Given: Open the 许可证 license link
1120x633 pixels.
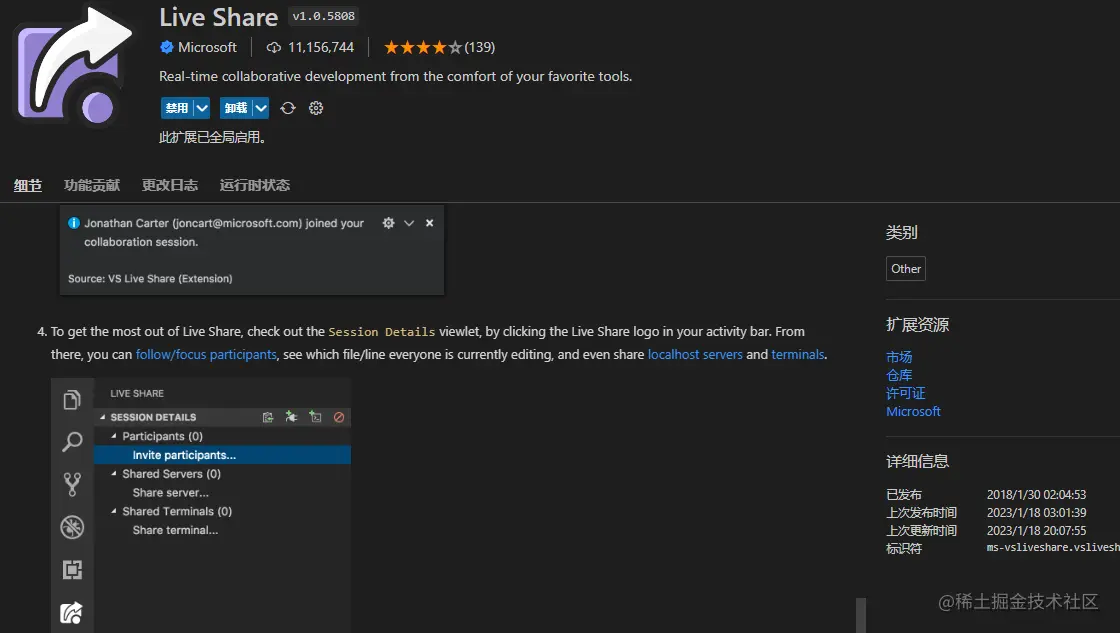Looking at the screenshot, I should point(906,393).
